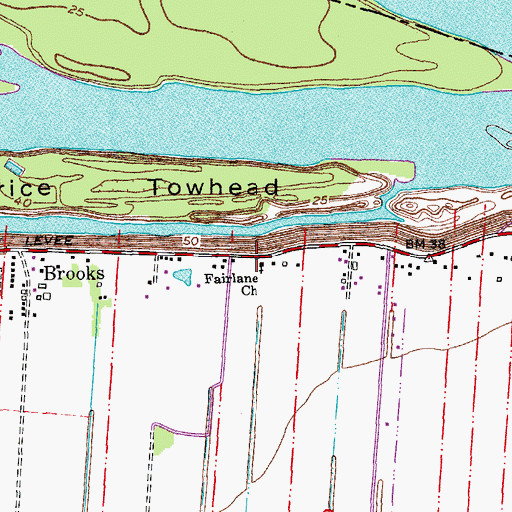The image size is (512, 512).
Task: Click the 'Brooks' place name
Action: [x=74, y=274]
